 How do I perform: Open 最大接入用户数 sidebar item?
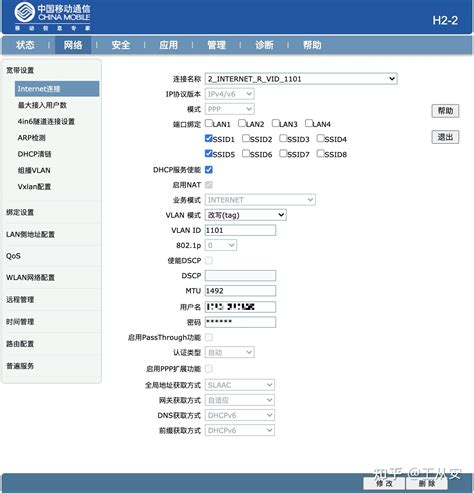(42, 105)
